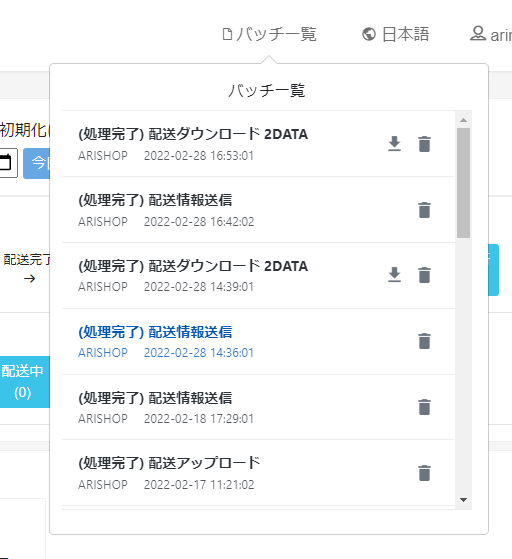Select 配送ダウンロード 2DATA entry from 16:53:01

click(x=258, y=144)
